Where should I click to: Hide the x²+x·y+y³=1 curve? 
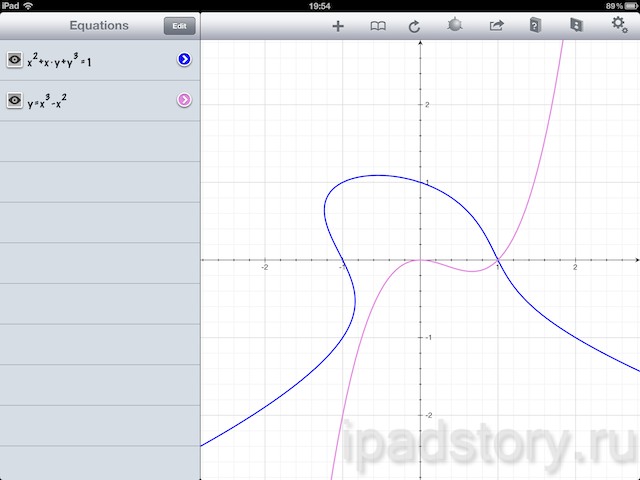tap(15, 60)
